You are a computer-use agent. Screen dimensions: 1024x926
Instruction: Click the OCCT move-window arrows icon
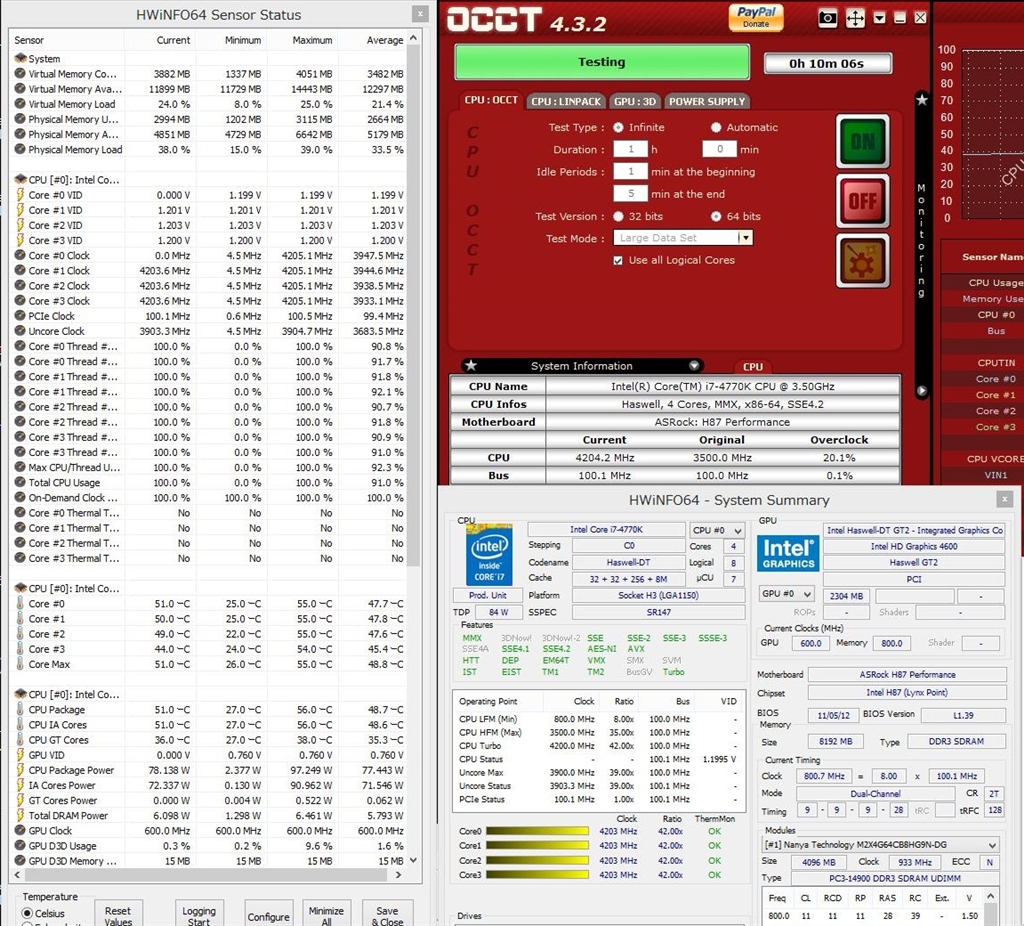pos(855,18)
